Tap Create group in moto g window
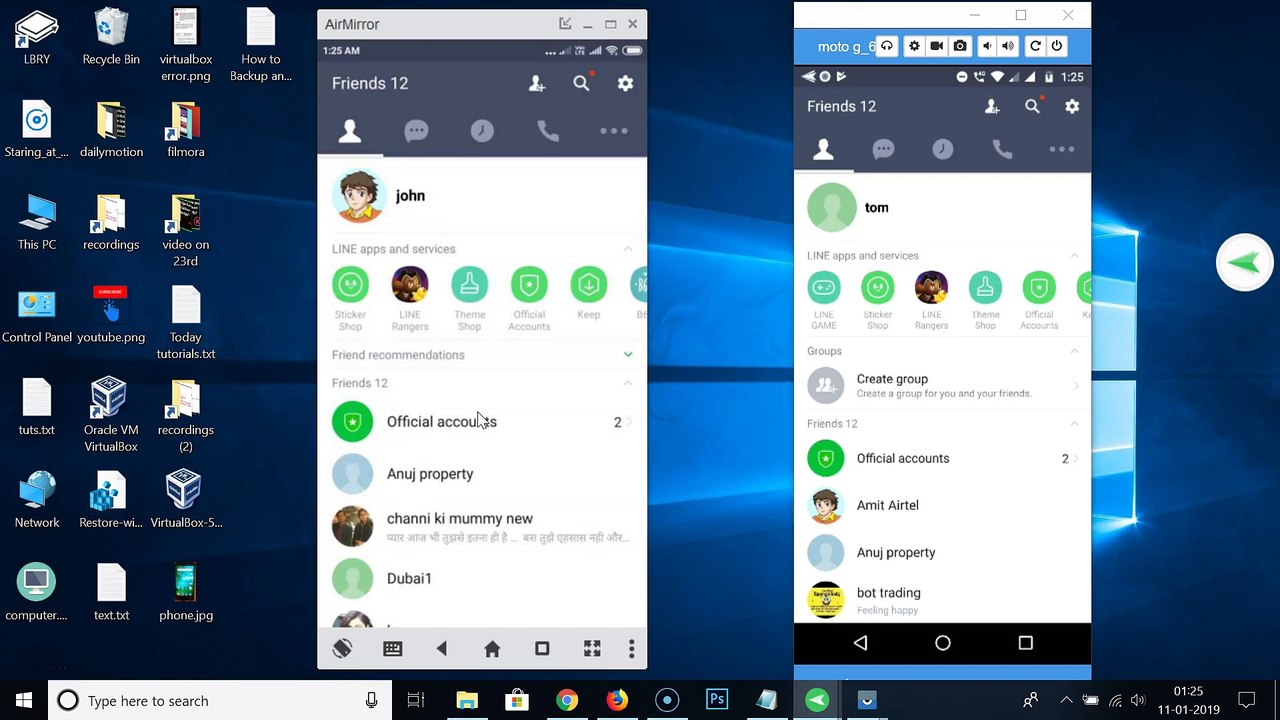The image size is (1280, 720). (942, 385)
